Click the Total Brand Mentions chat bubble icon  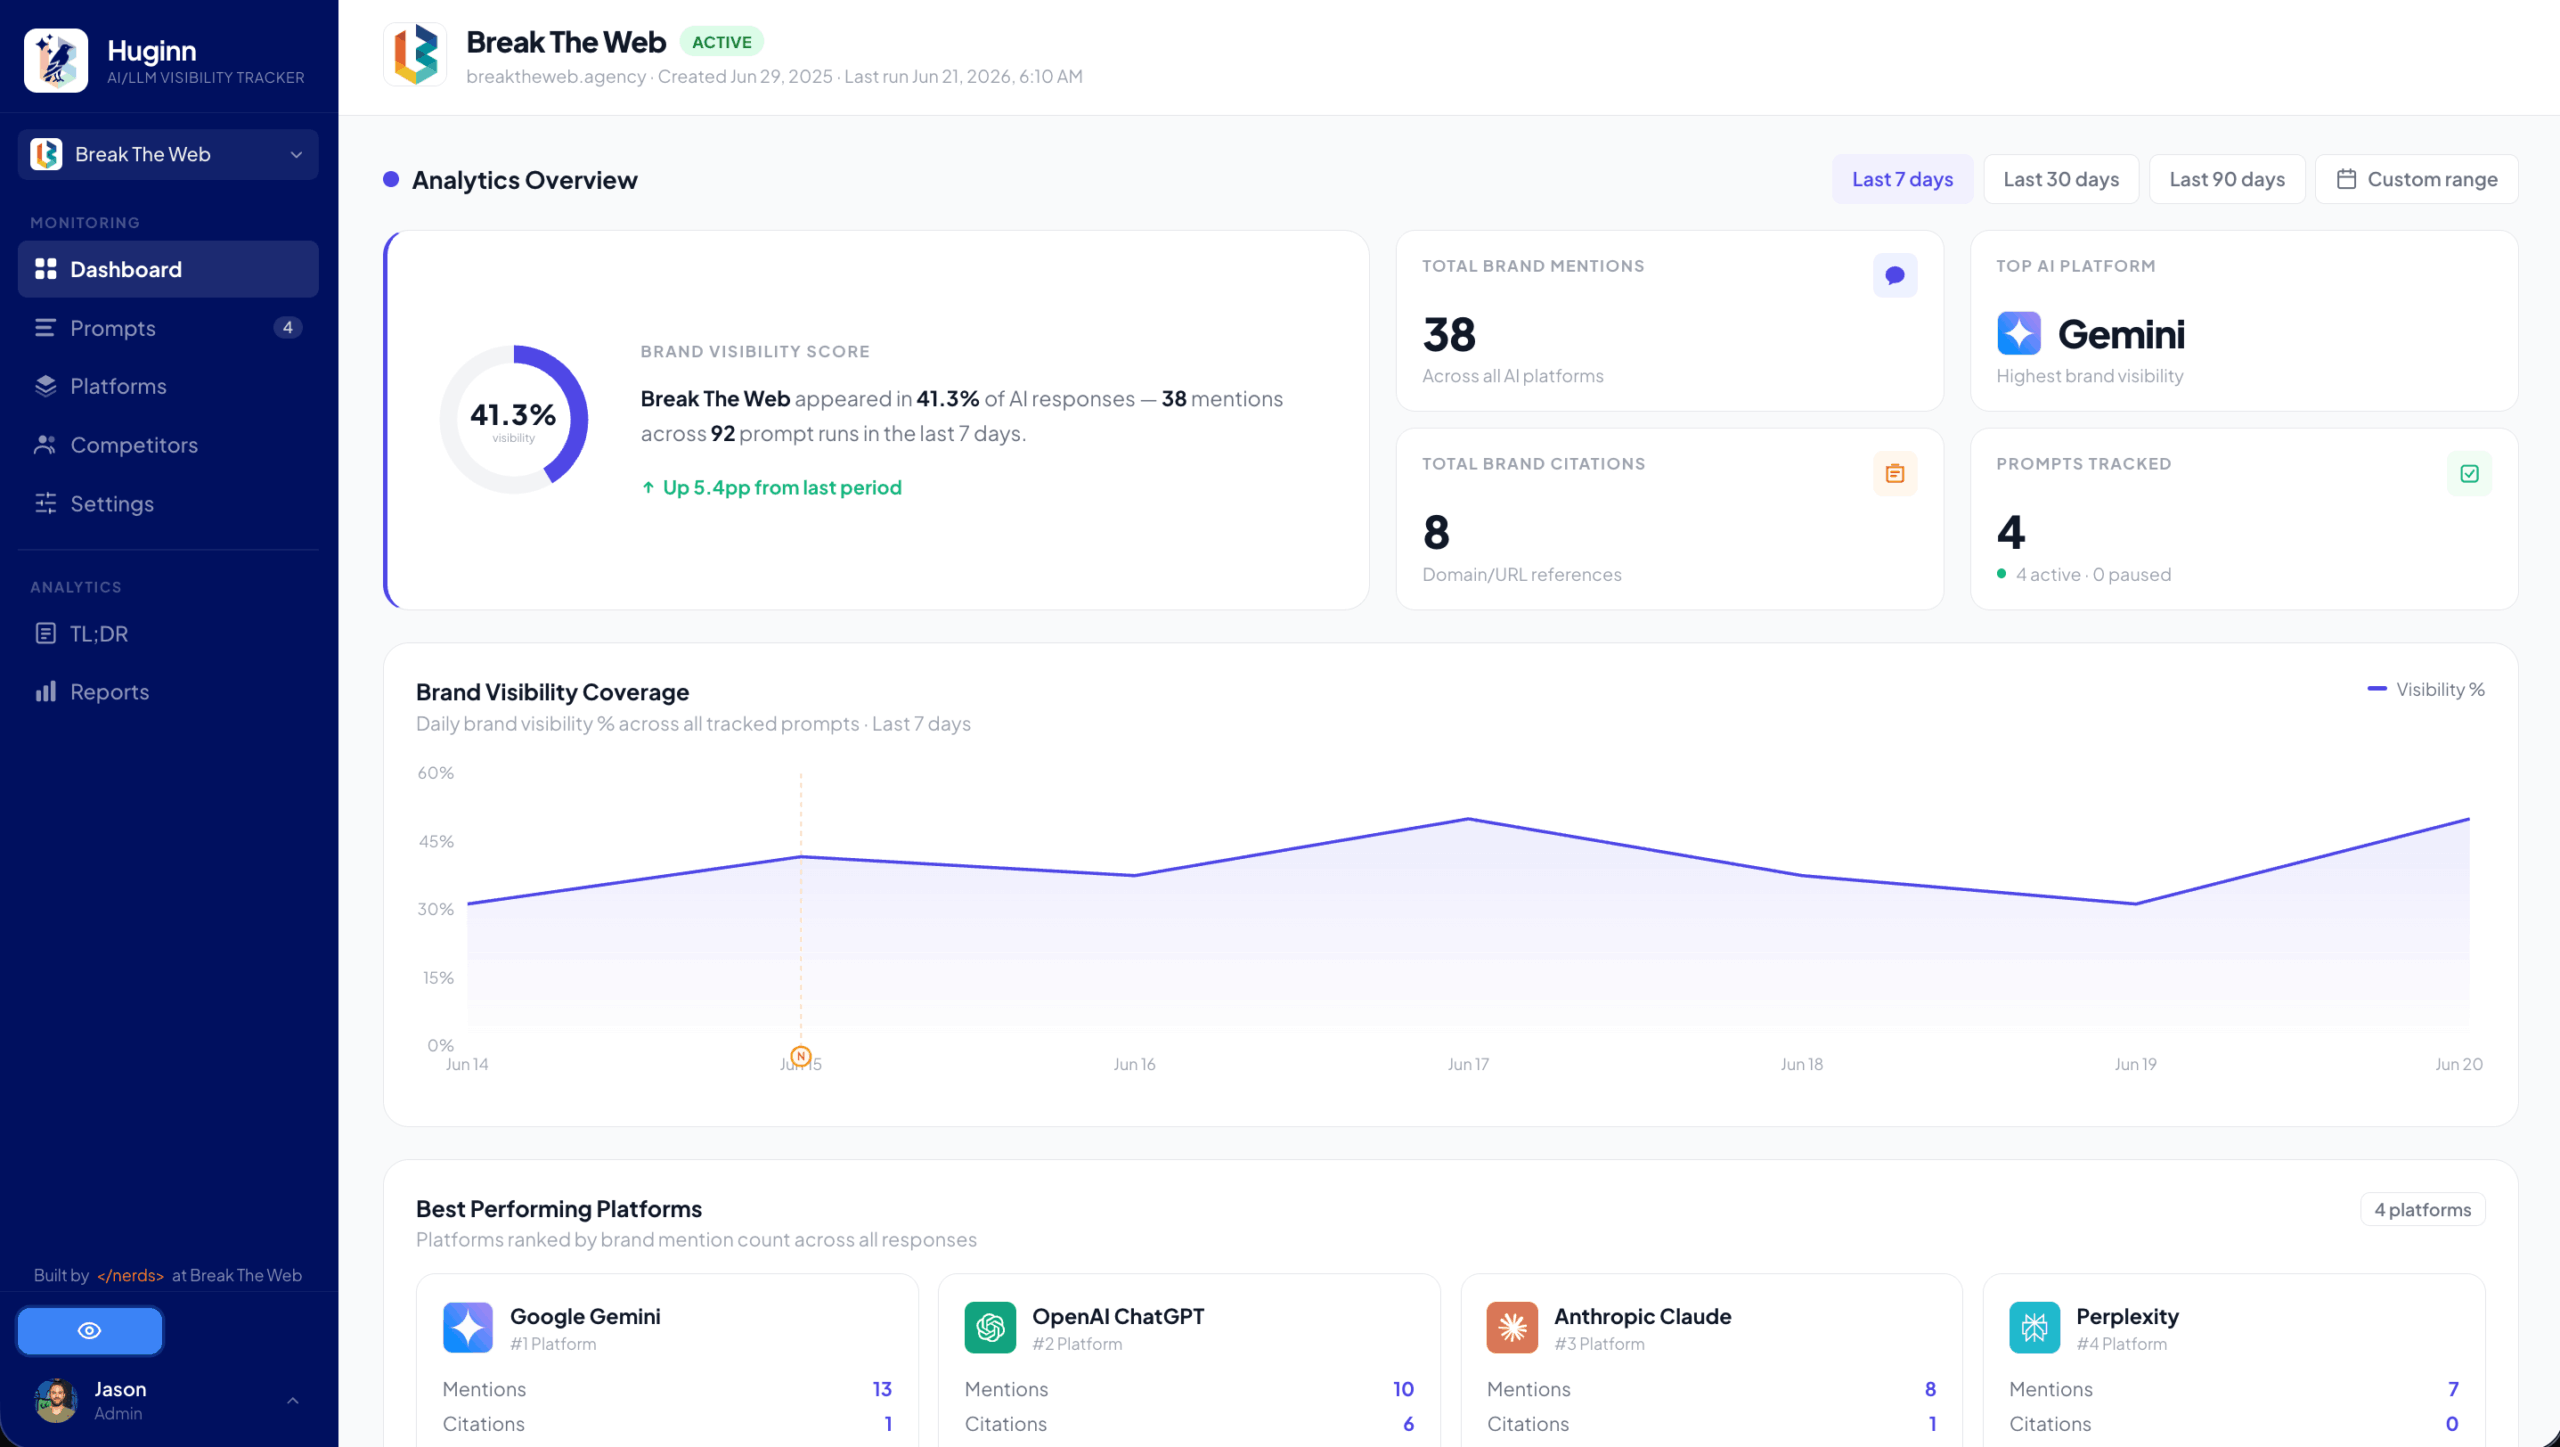[x=1894, y=276]
